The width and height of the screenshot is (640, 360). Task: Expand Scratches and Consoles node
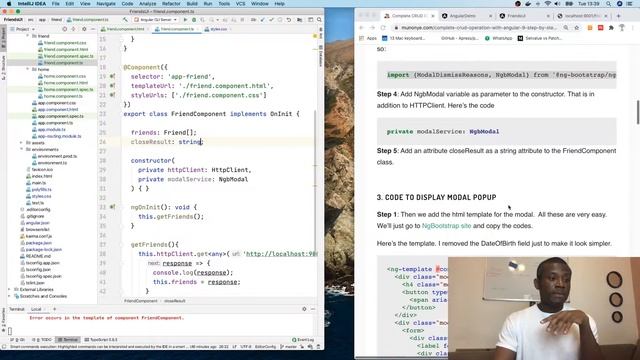10,296
